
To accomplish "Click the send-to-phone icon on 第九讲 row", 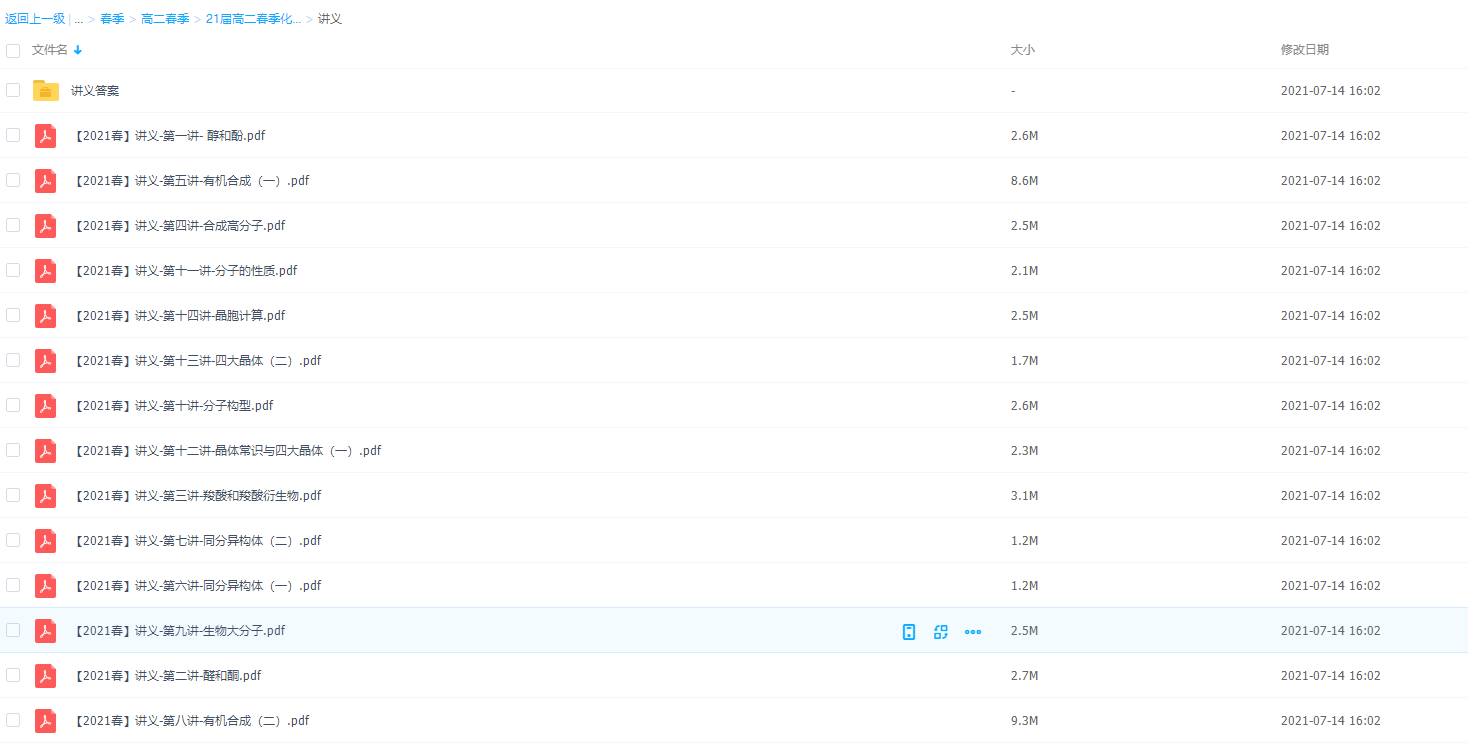I will point(908,631).
